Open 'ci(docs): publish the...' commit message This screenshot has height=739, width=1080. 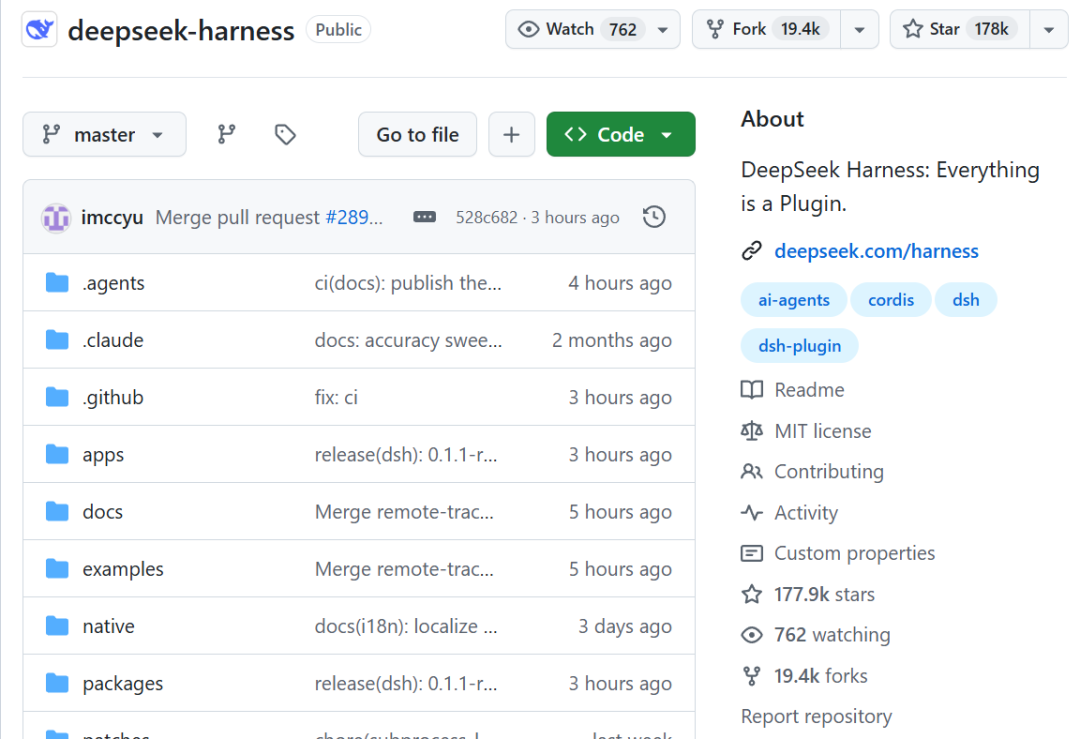[408, 283]
